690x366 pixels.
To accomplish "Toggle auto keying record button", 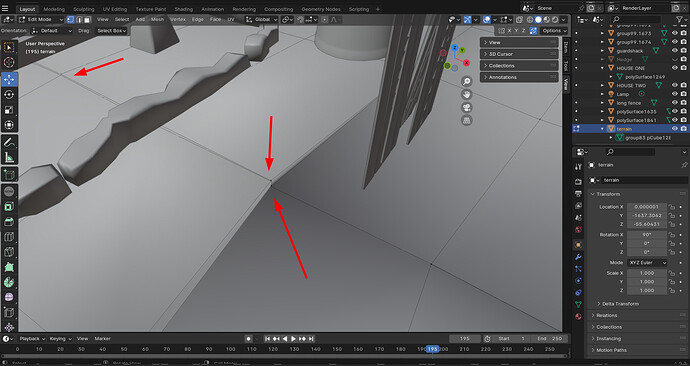I will (x=249, y=339).
